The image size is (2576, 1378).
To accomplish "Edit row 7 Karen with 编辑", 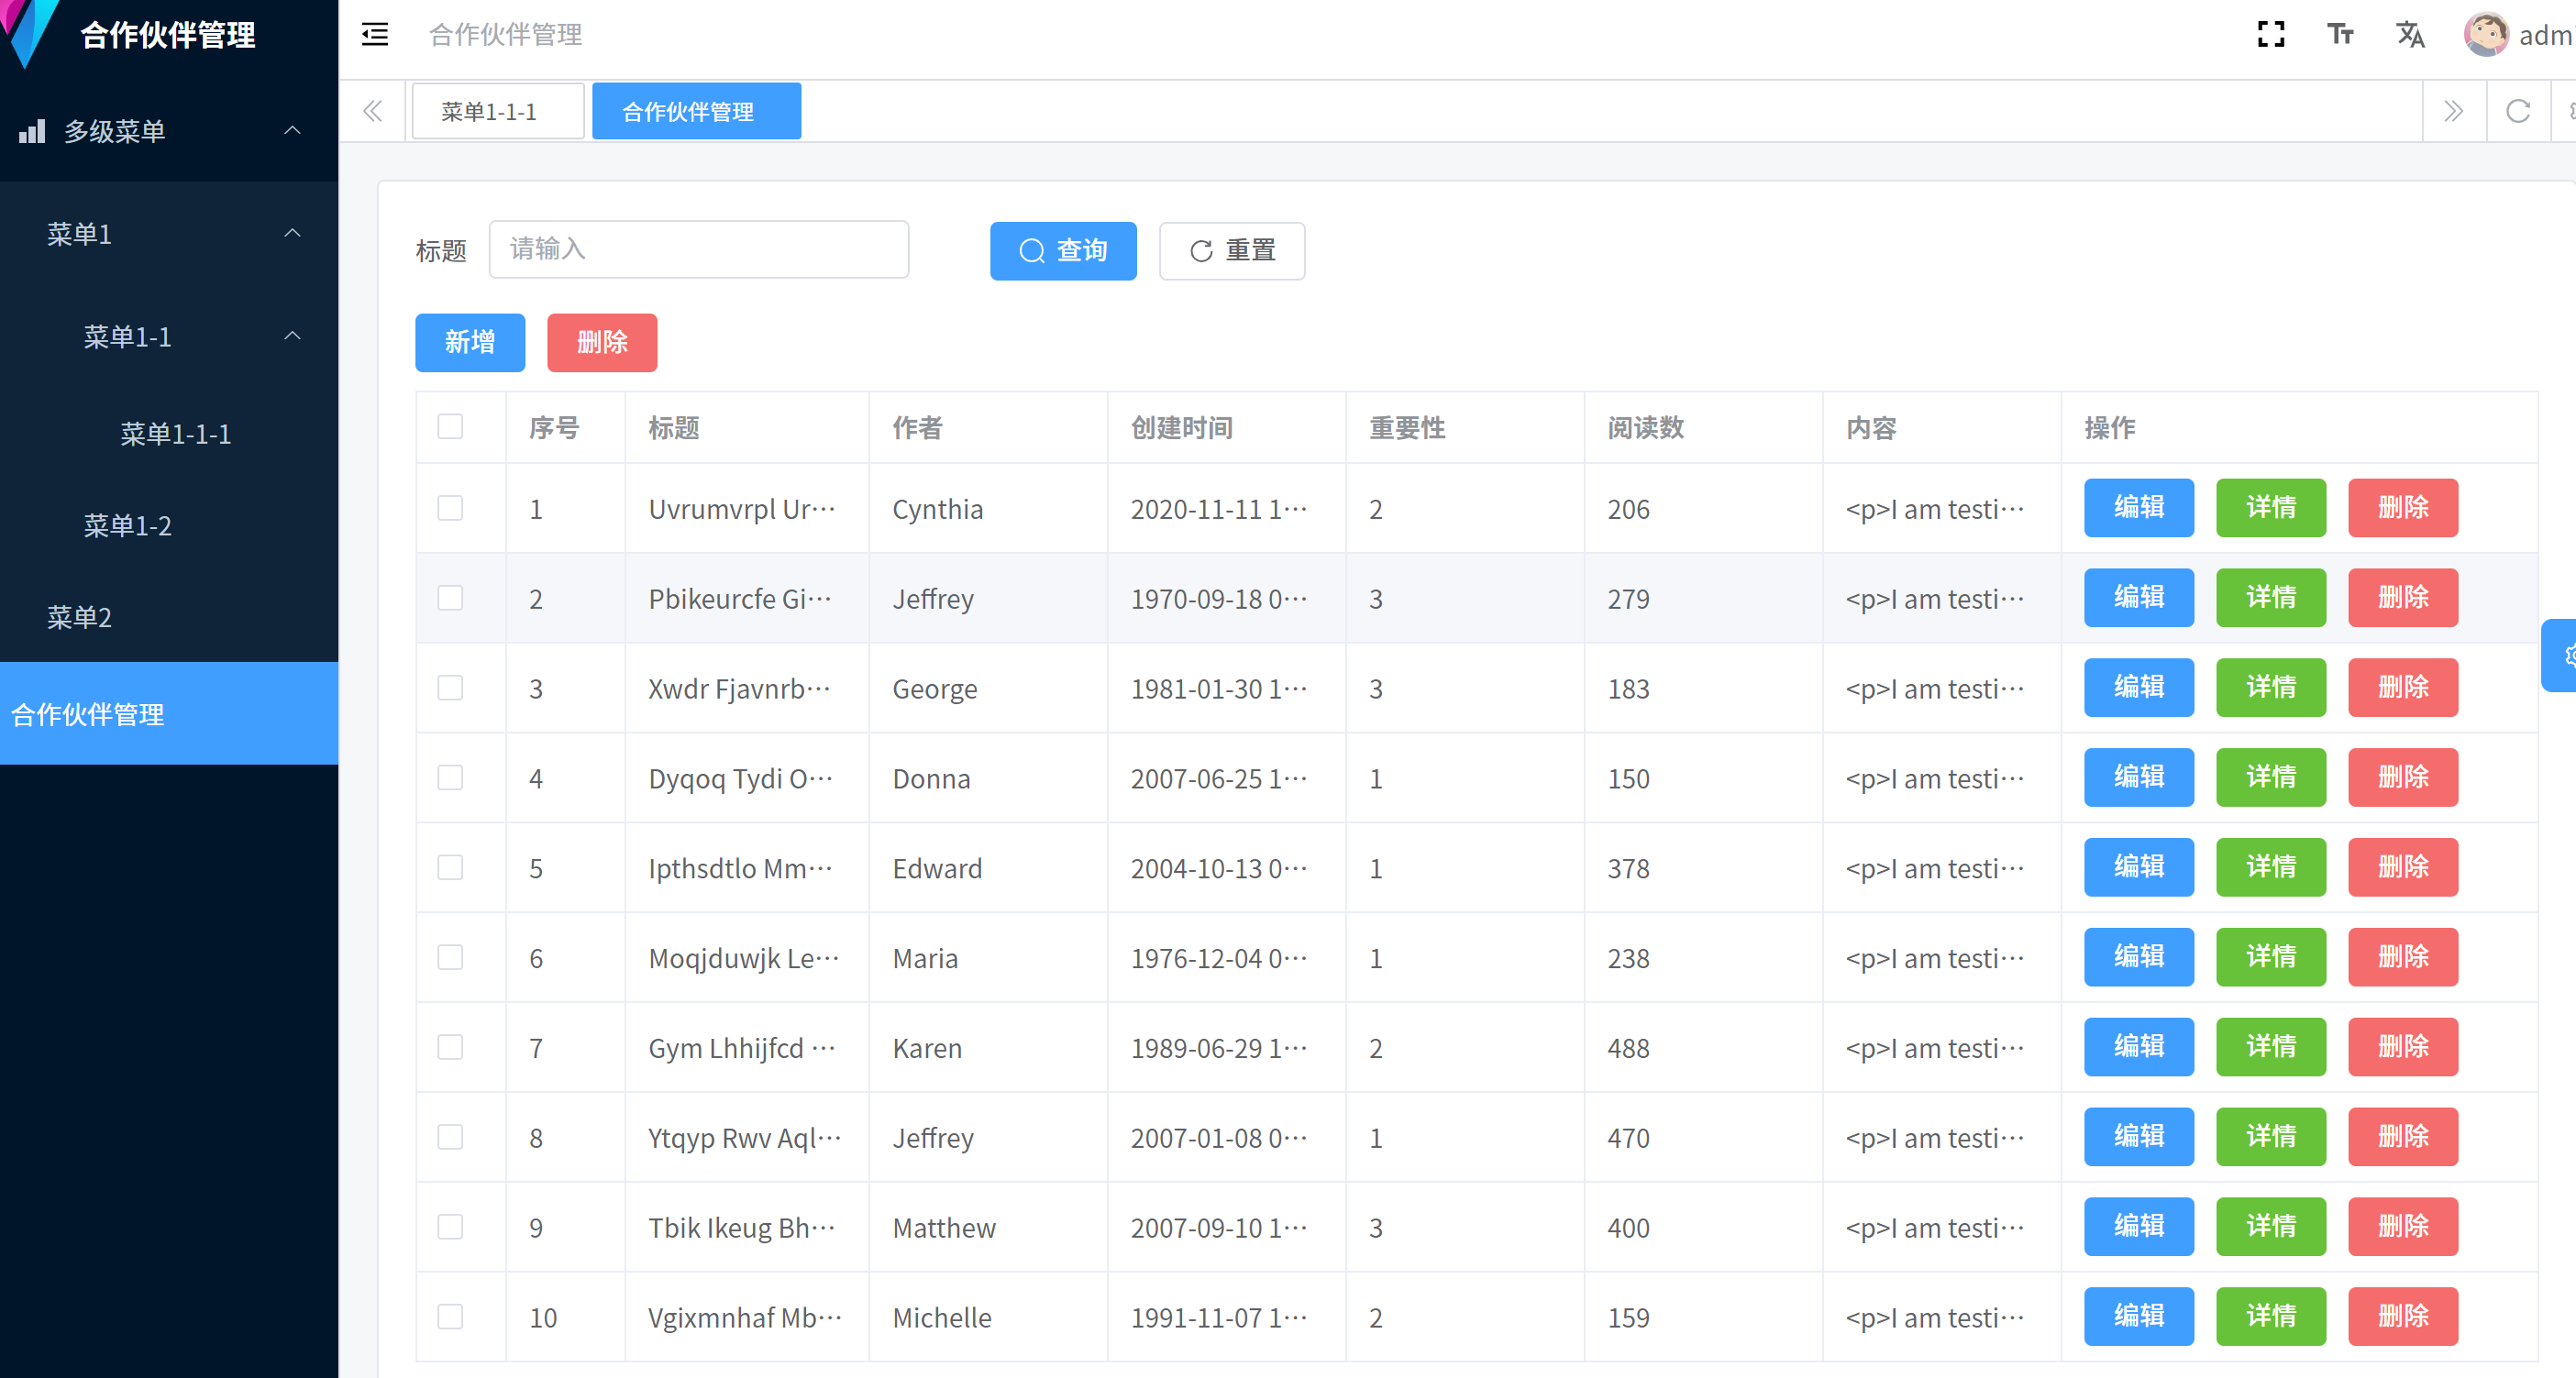I will click(2139, 1047).
